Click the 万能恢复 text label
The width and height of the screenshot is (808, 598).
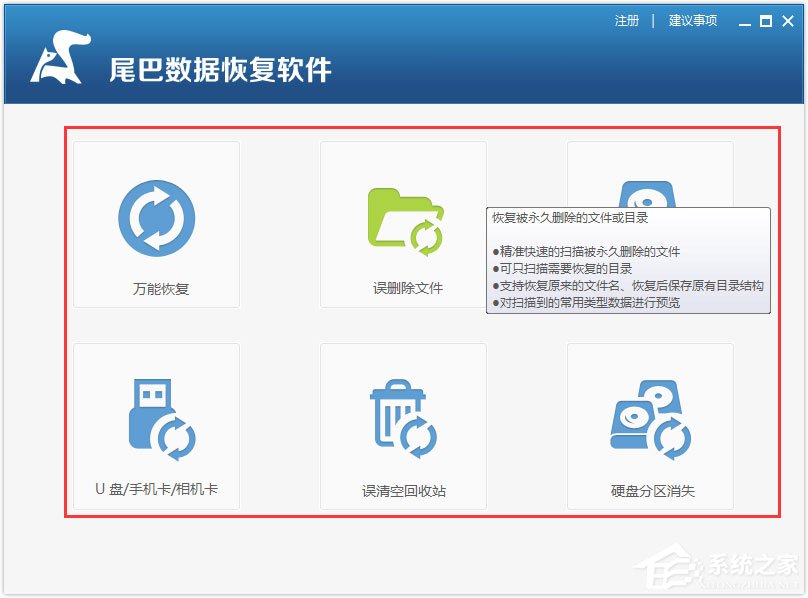click(161, 289)
